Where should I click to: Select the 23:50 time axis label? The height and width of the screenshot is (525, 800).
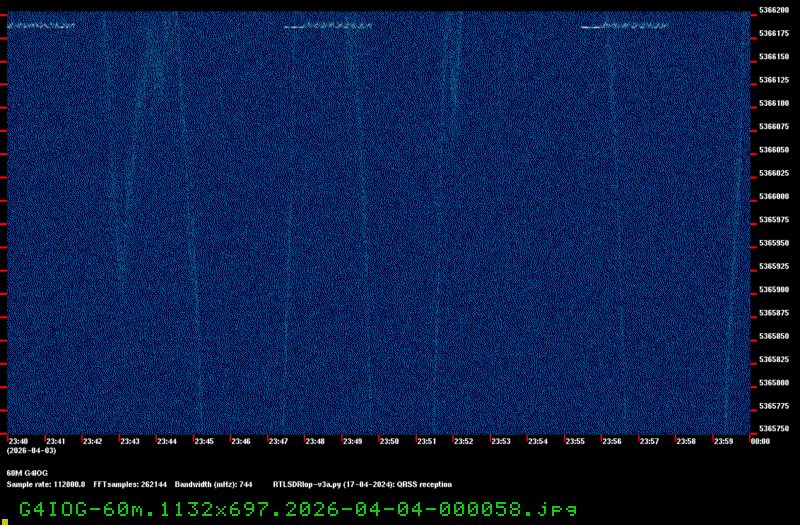tap(389, 441)
